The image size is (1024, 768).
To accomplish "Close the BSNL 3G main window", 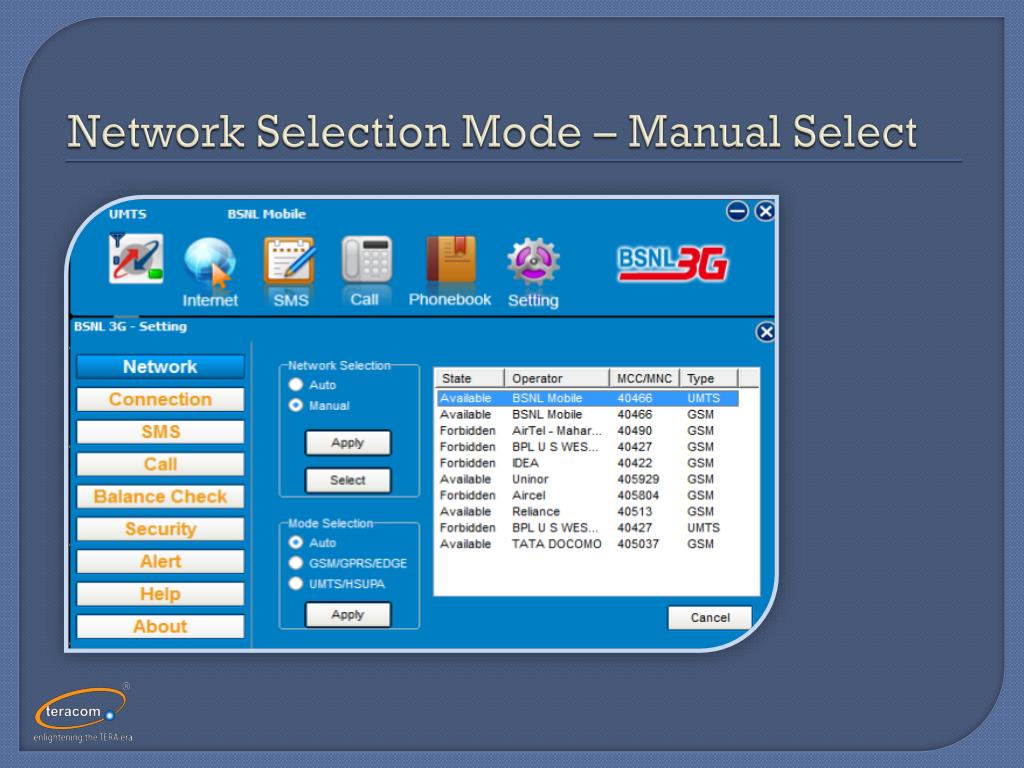I will [x=765, y=212].
